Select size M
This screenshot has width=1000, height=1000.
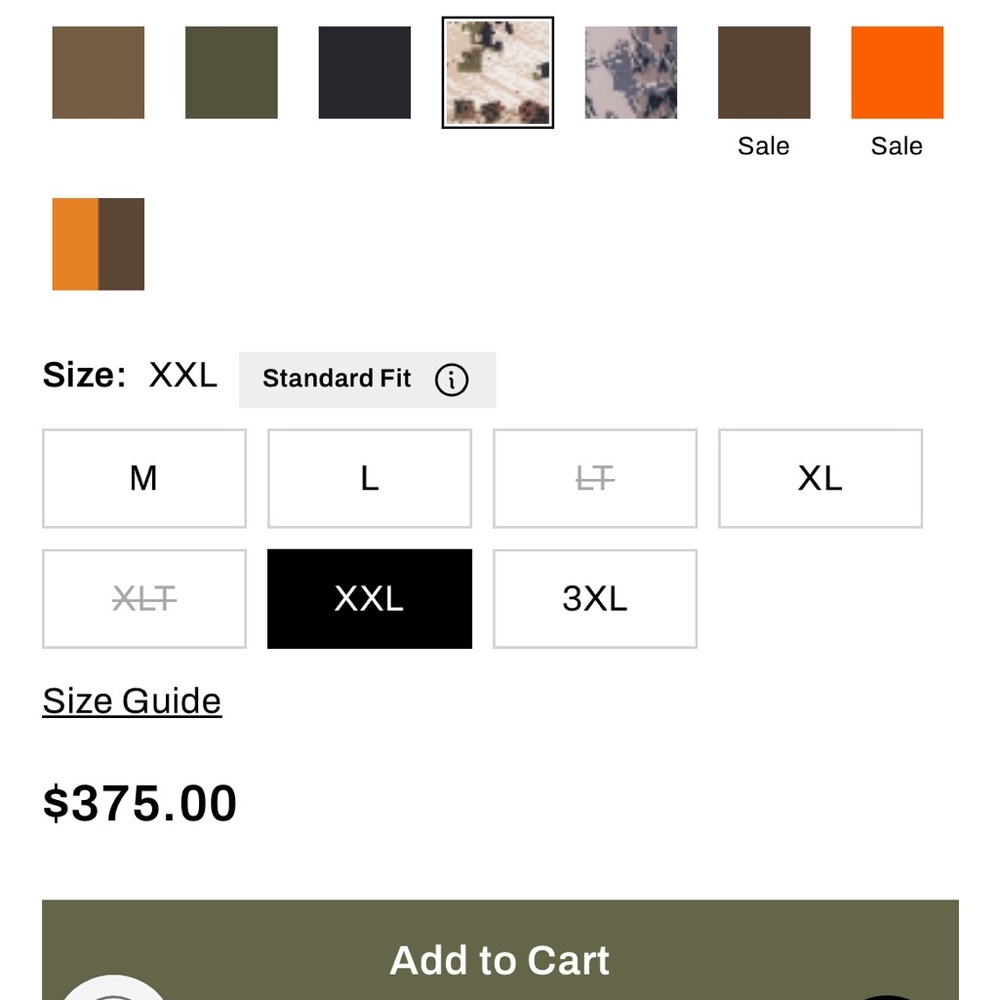coord(144,478)
